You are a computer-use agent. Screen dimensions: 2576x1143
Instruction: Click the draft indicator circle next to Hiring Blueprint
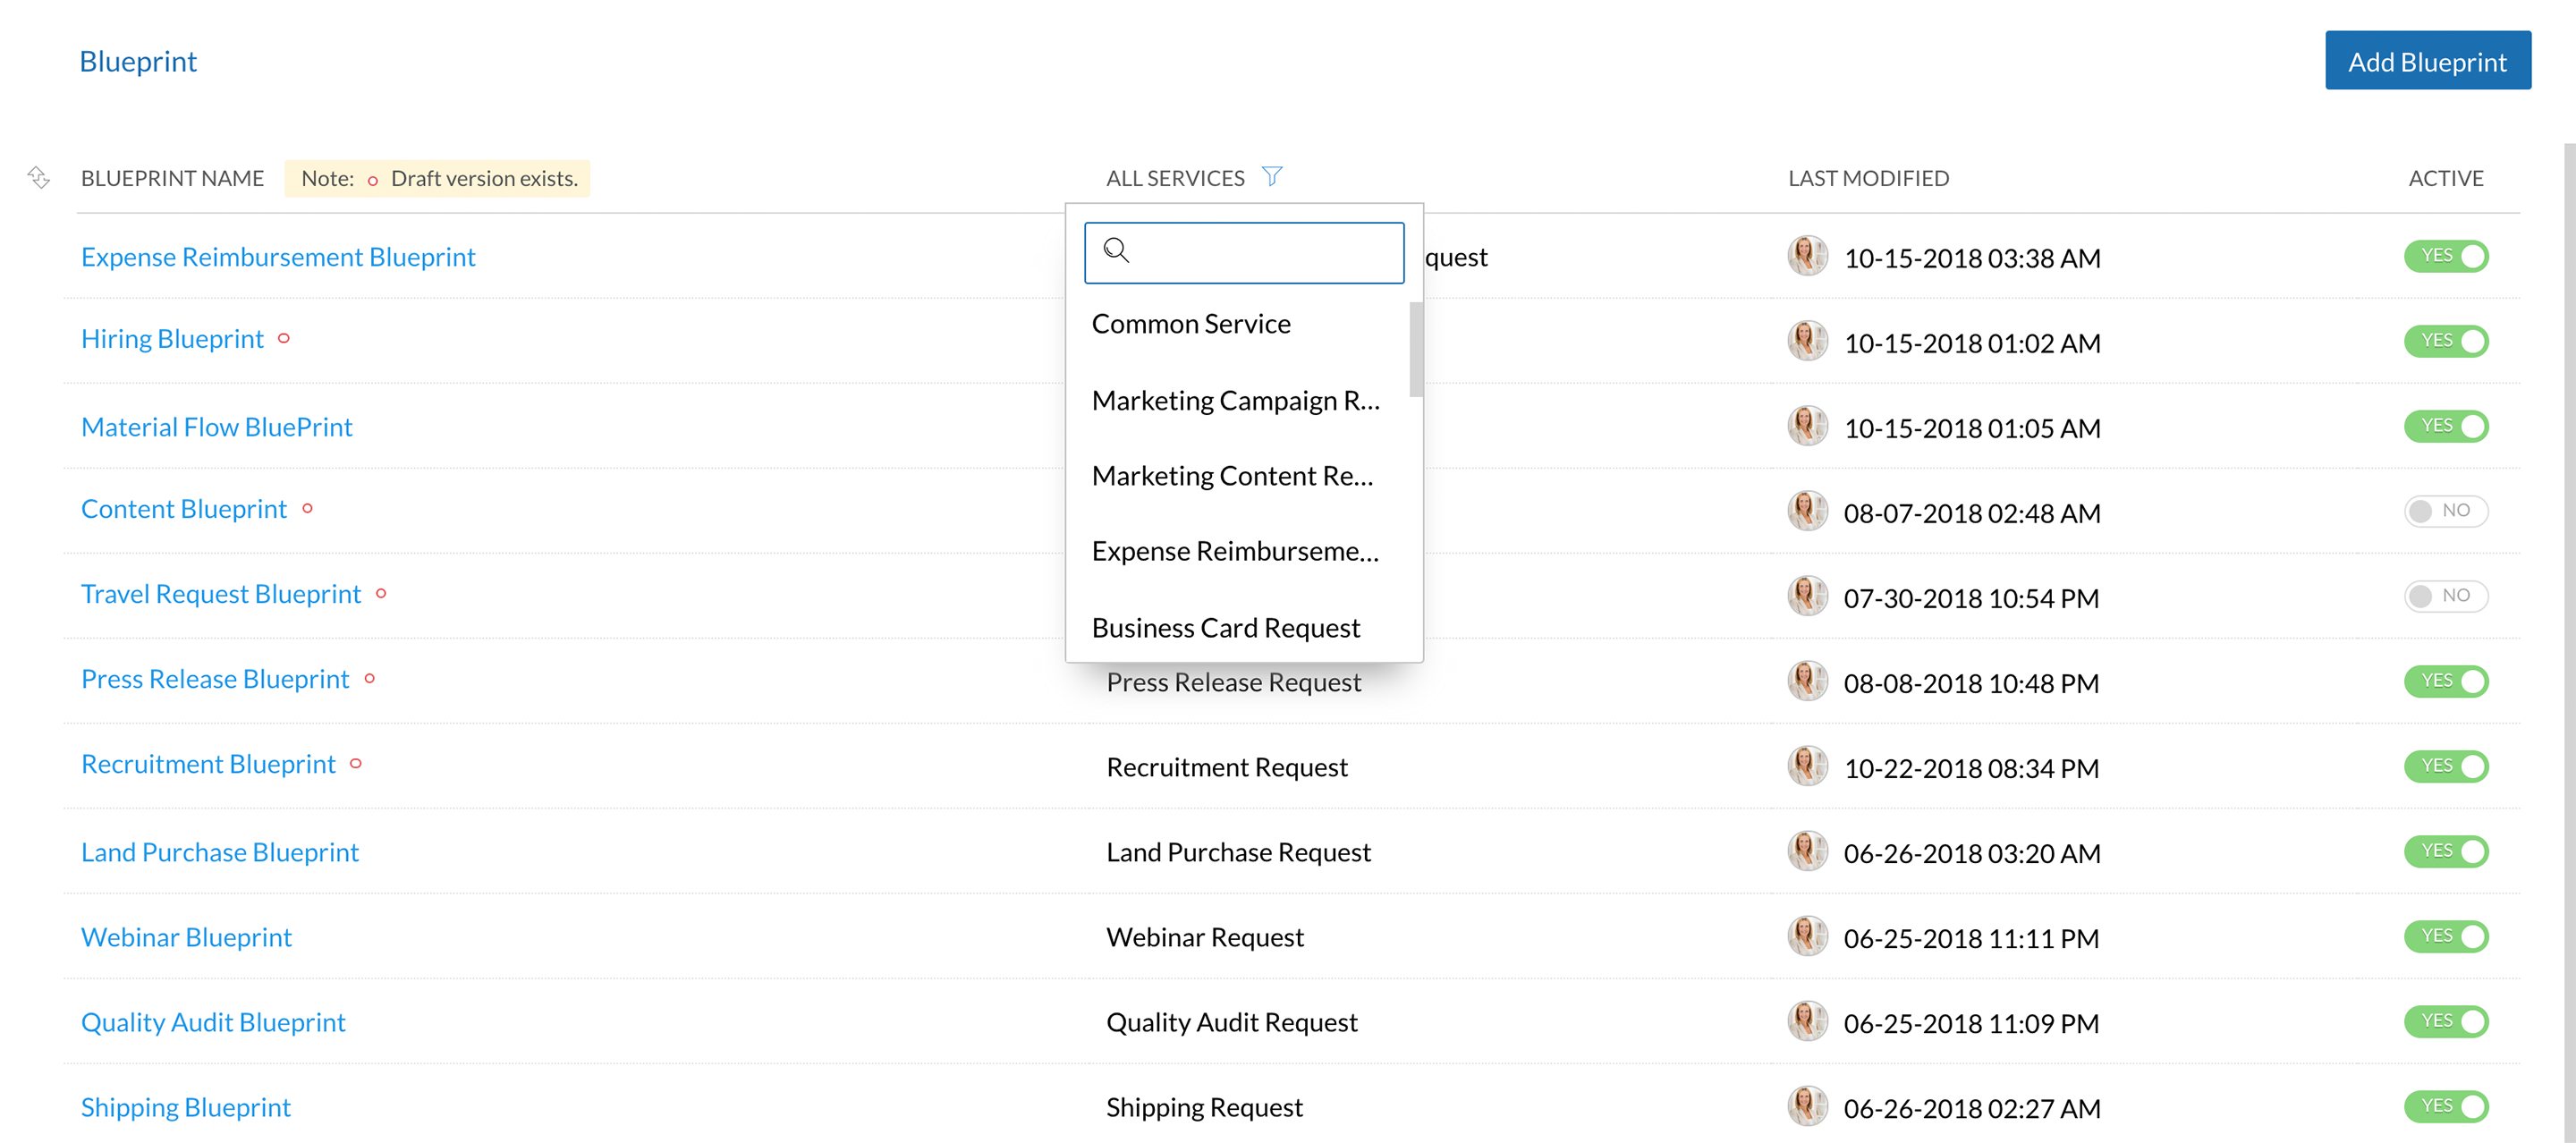pyautogui.click(x=284, y=339)
